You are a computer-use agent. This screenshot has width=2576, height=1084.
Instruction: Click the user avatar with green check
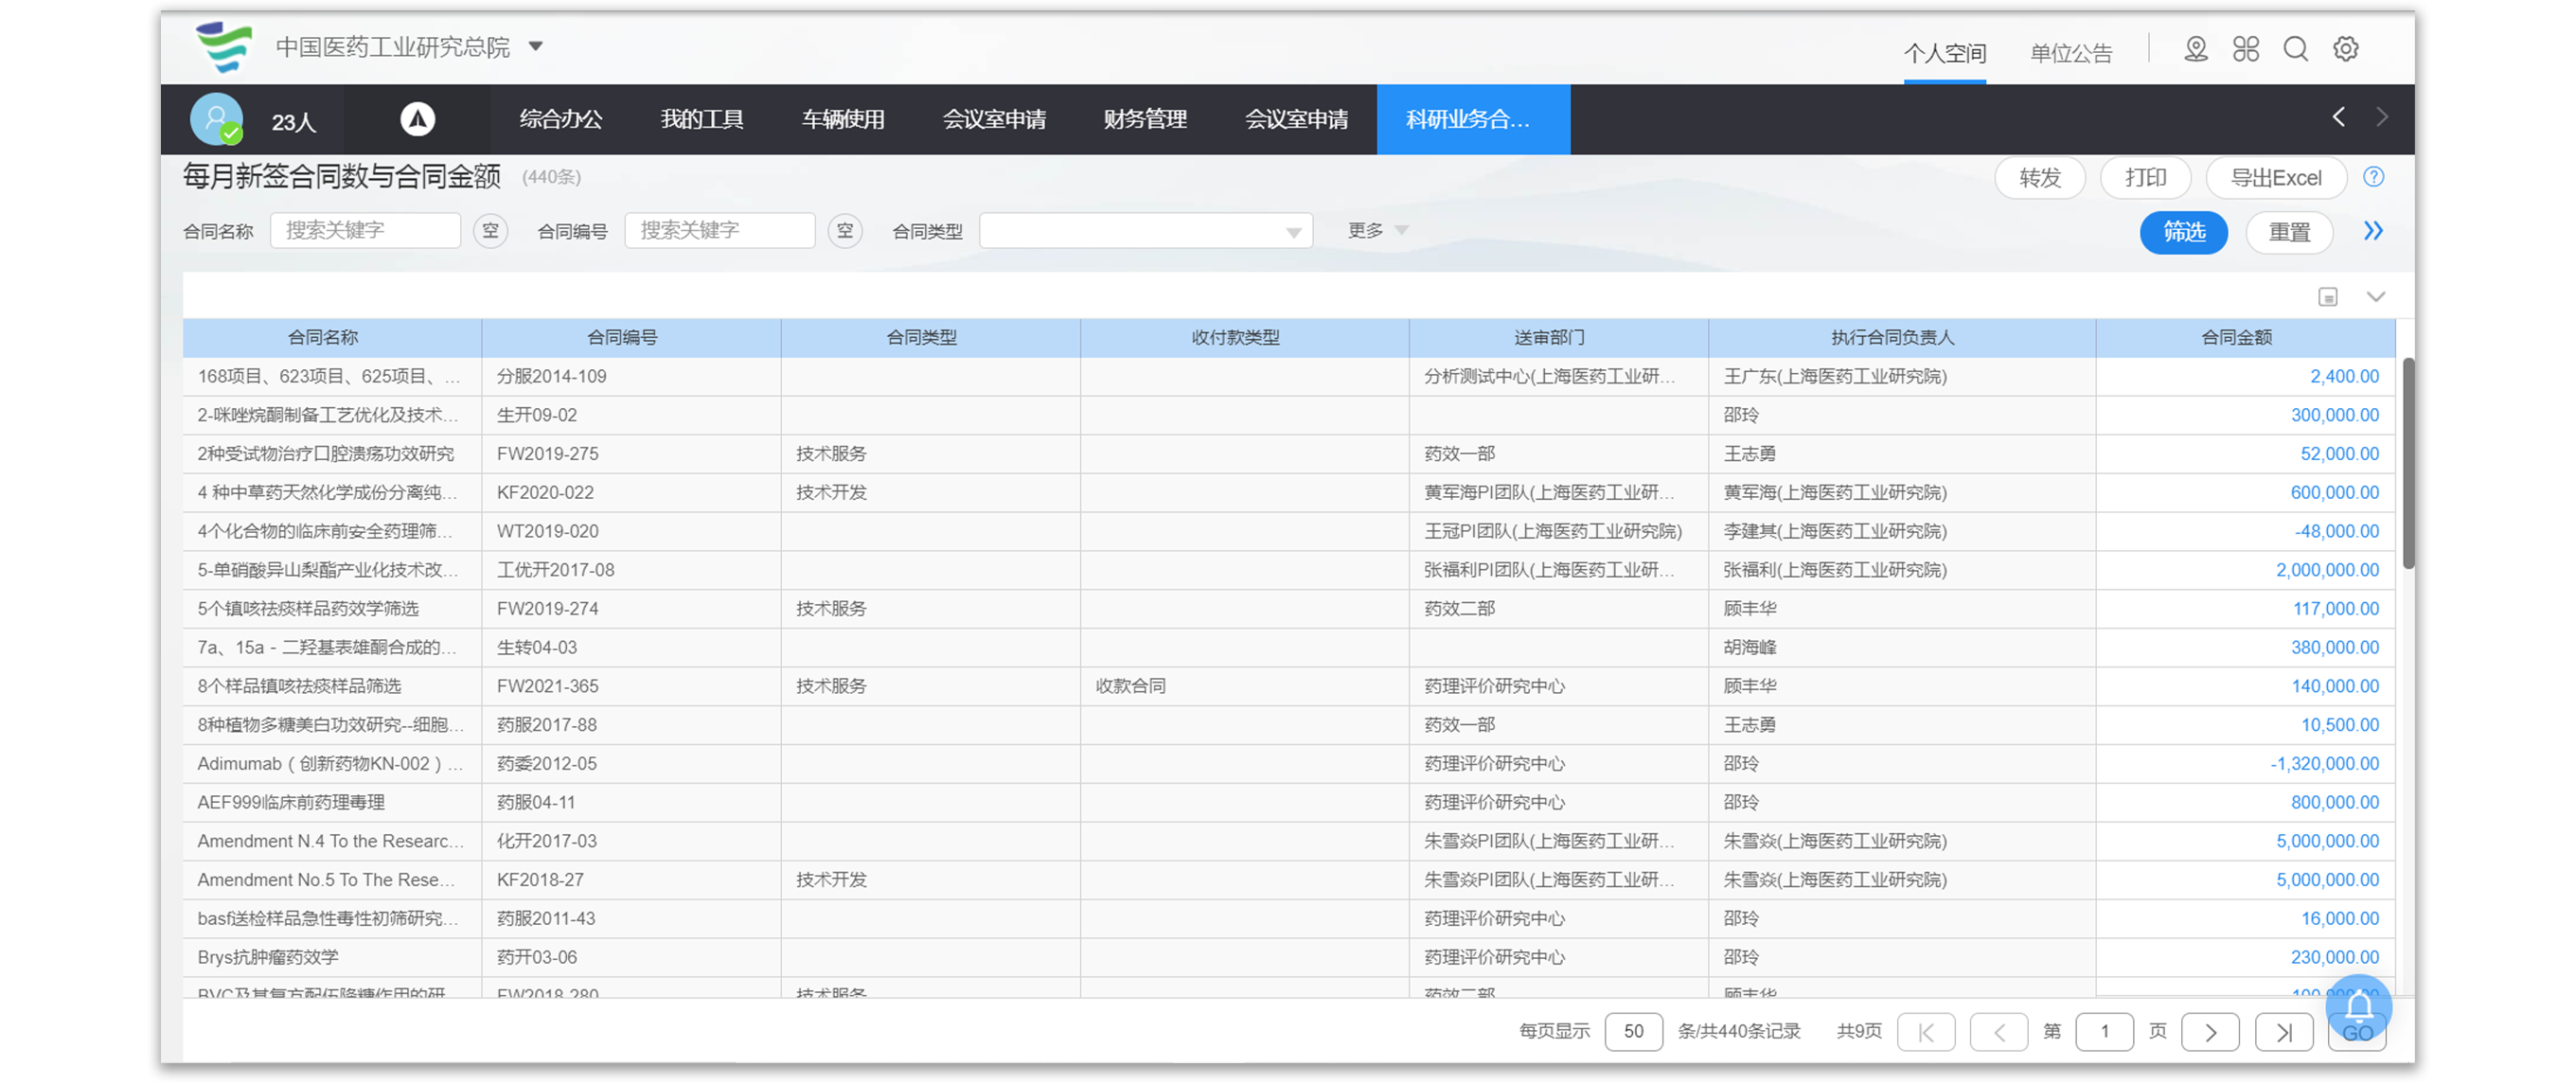(x=217, y=119)
